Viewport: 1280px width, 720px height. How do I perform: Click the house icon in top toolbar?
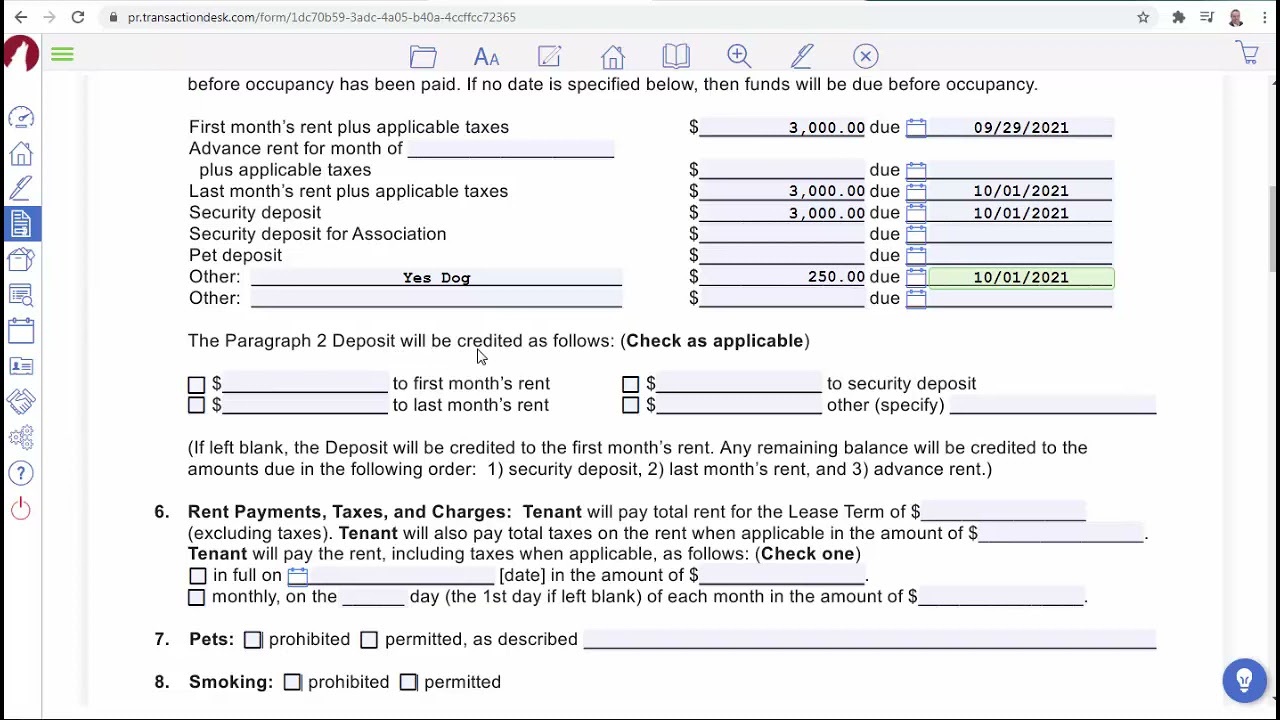click(613, 56)
